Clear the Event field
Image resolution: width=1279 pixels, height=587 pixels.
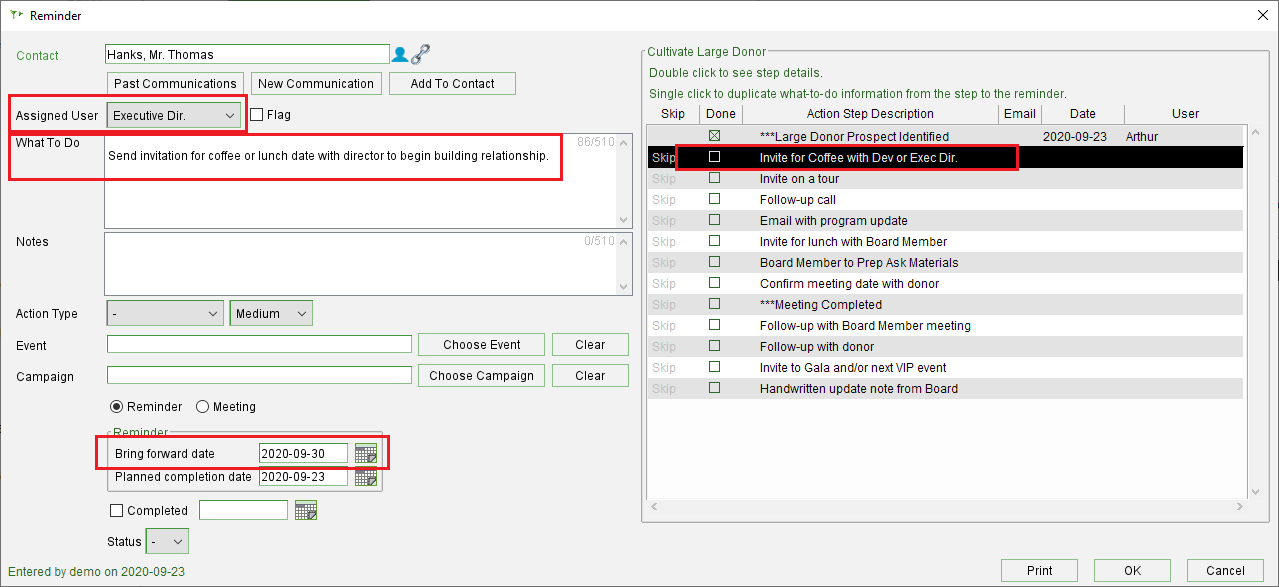[590, 345]
